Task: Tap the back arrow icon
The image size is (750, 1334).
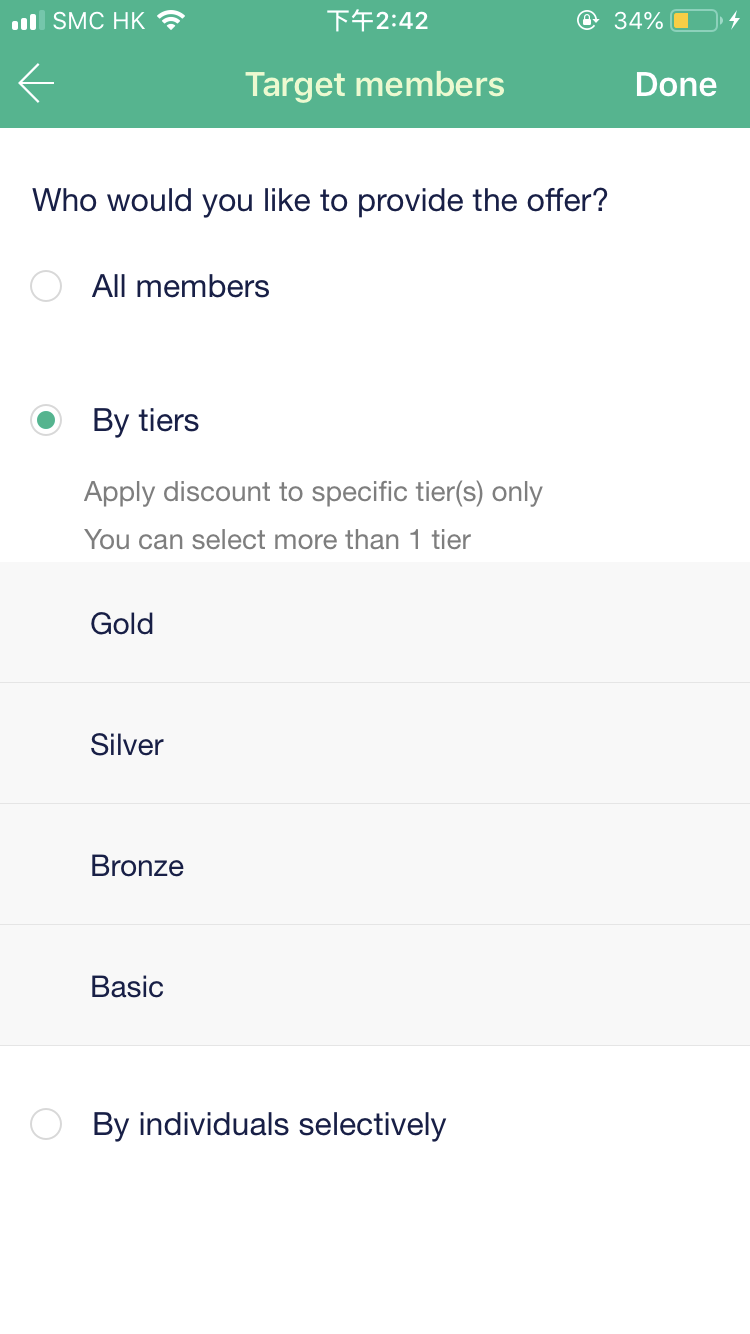Action: coord(36,83)
